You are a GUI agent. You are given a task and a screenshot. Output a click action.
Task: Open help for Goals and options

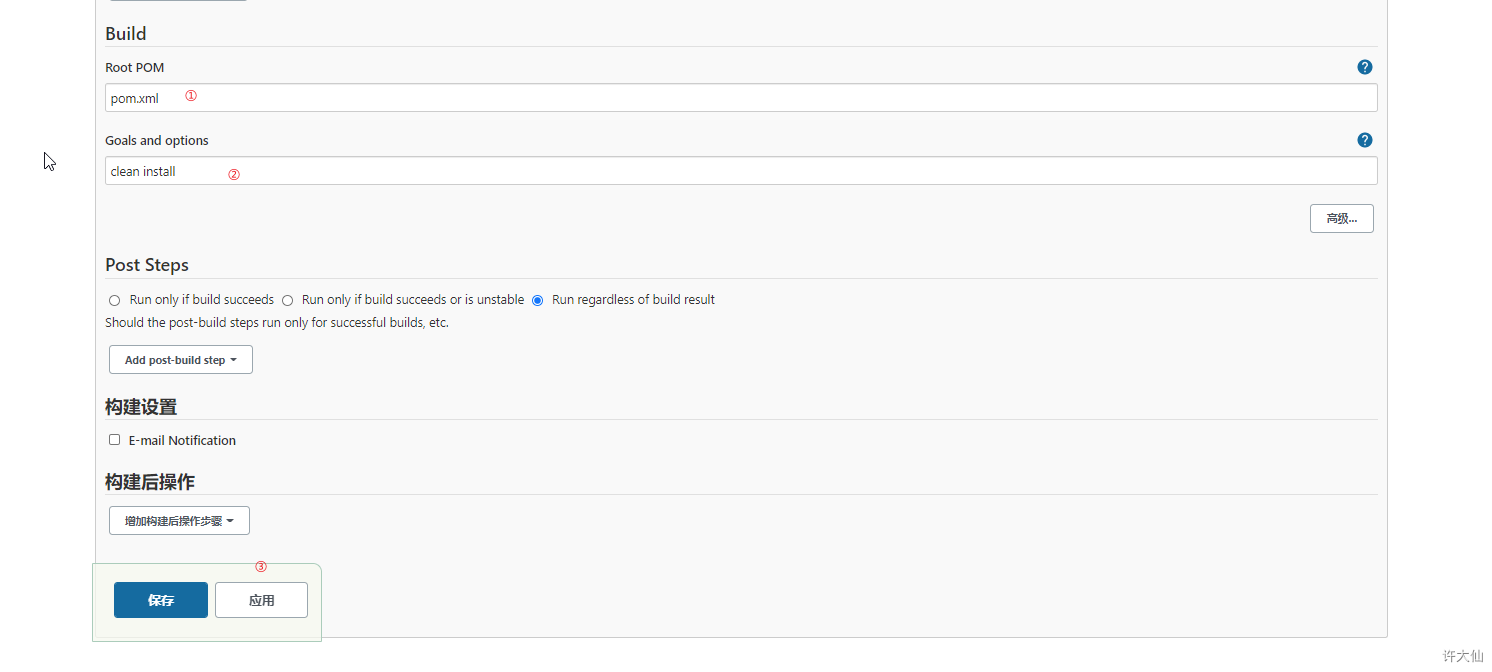tap(1364, 140)
